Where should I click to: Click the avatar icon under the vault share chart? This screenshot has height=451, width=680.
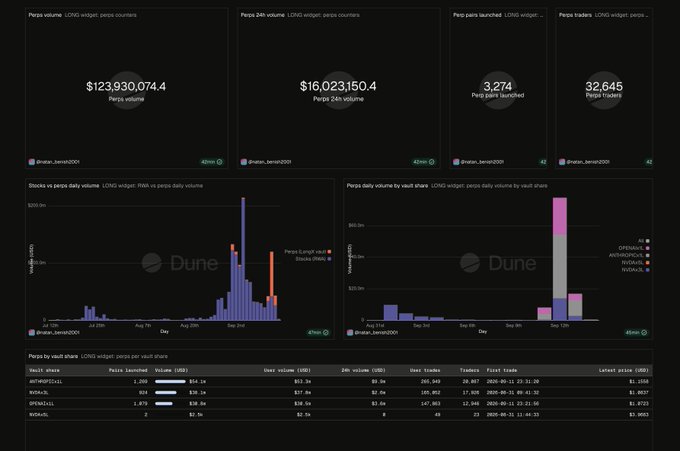pyautogui.click(x=350, y=333)
